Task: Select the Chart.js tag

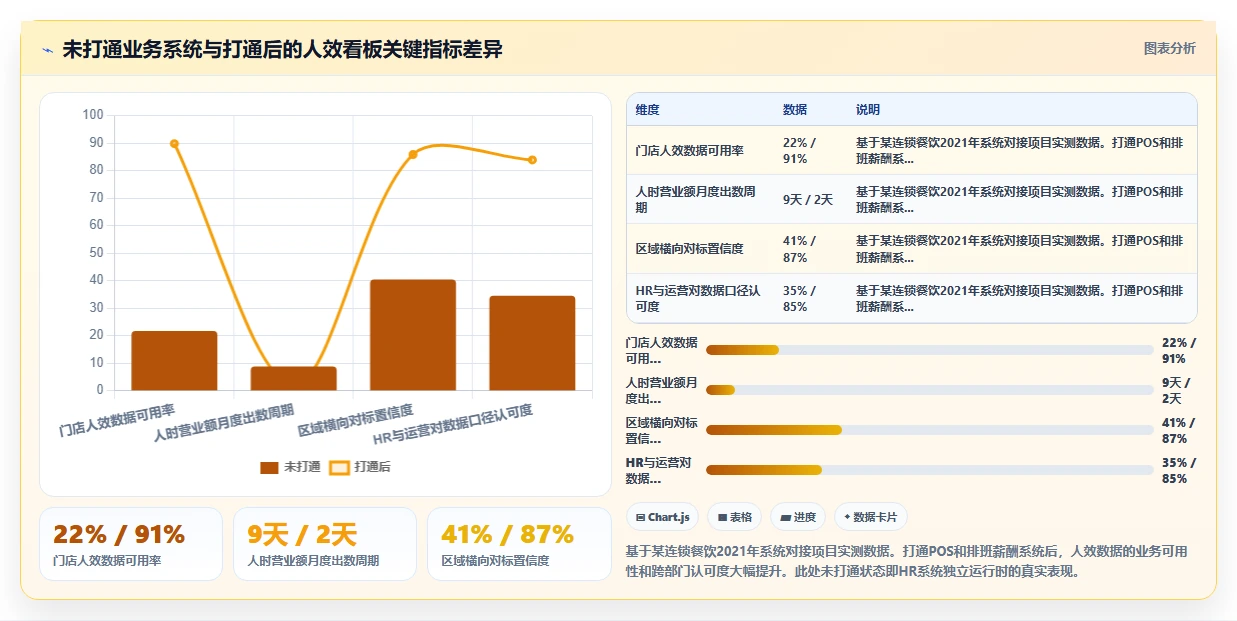Action: click(x=662, y=517)
